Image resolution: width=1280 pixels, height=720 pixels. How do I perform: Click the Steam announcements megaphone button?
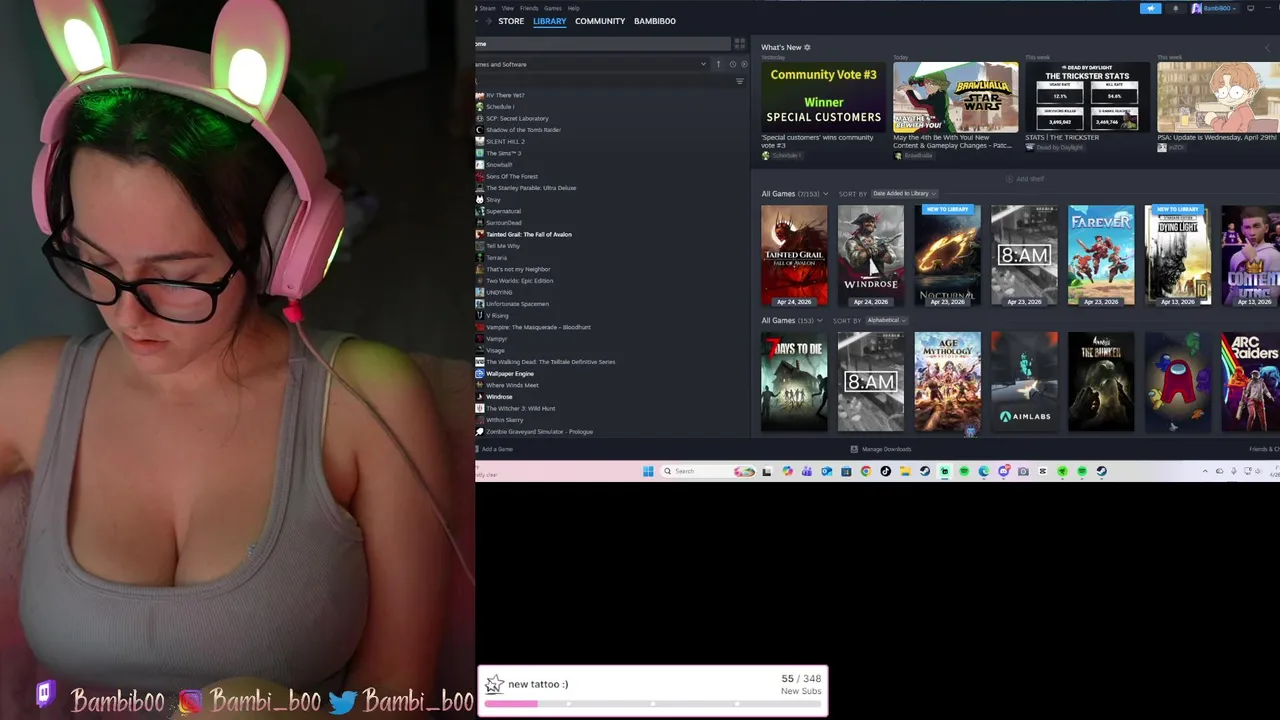pos(1150,8)
